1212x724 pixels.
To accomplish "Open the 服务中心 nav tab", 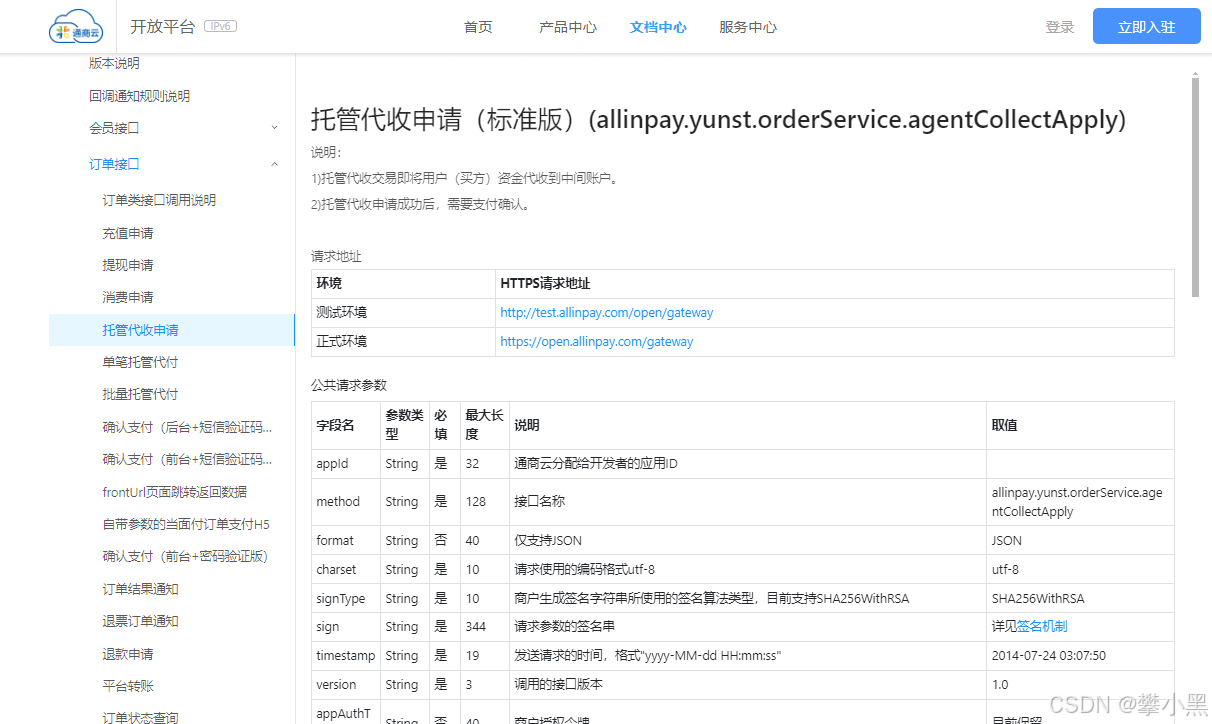I will point(748,27).
